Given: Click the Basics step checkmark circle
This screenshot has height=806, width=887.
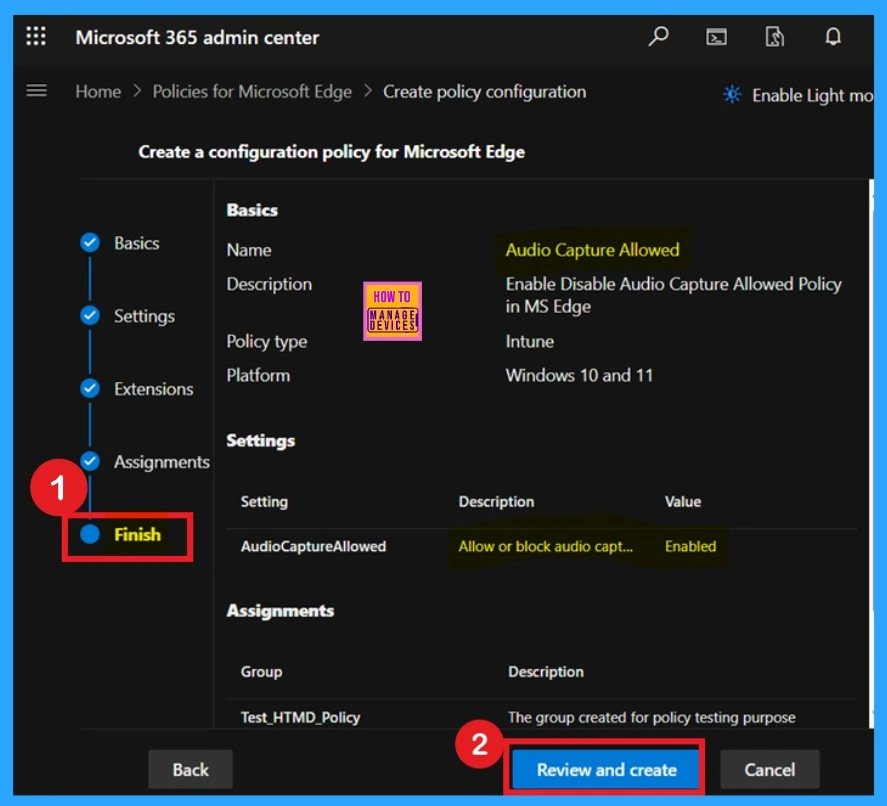Looking at the screenshot, I should tap(90, 243).
